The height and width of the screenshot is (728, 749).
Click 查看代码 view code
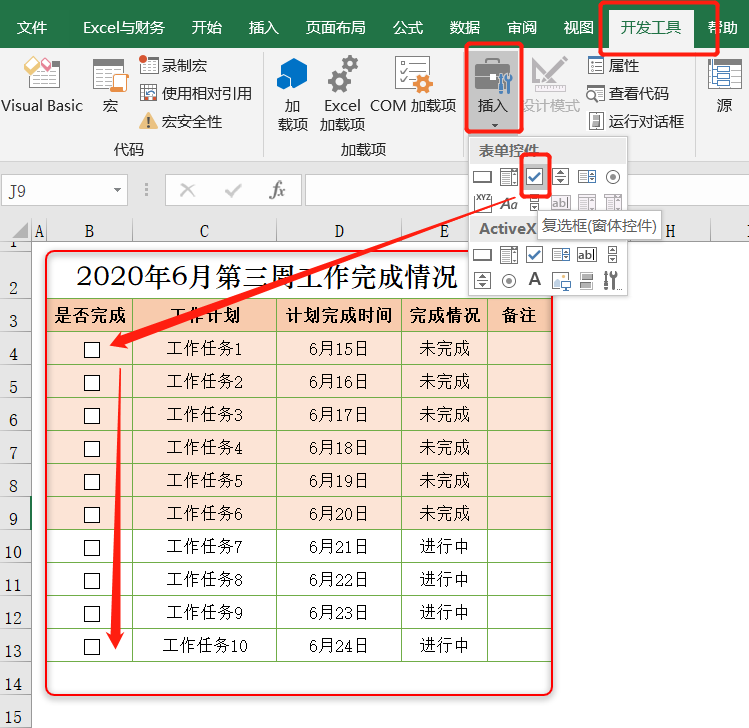tap(628, 93)
